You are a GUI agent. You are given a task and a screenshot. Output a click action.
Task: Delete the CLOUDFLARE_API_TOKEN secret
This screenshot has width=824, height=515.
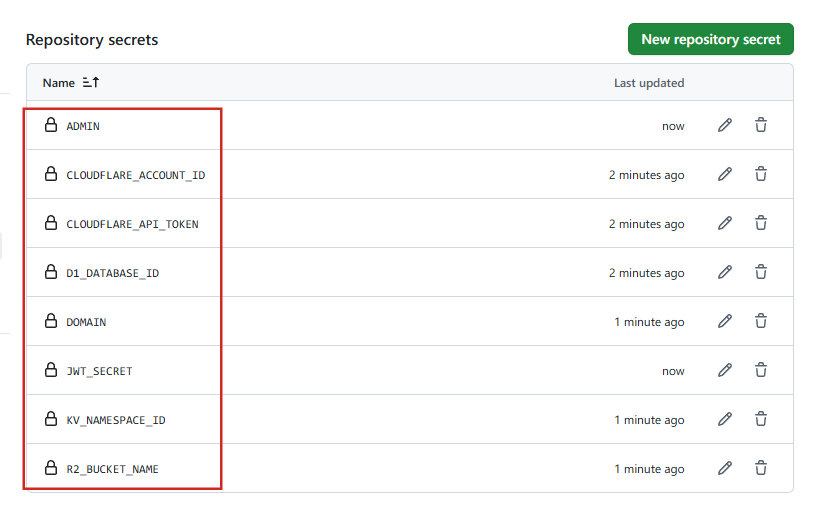coord(761,223)
